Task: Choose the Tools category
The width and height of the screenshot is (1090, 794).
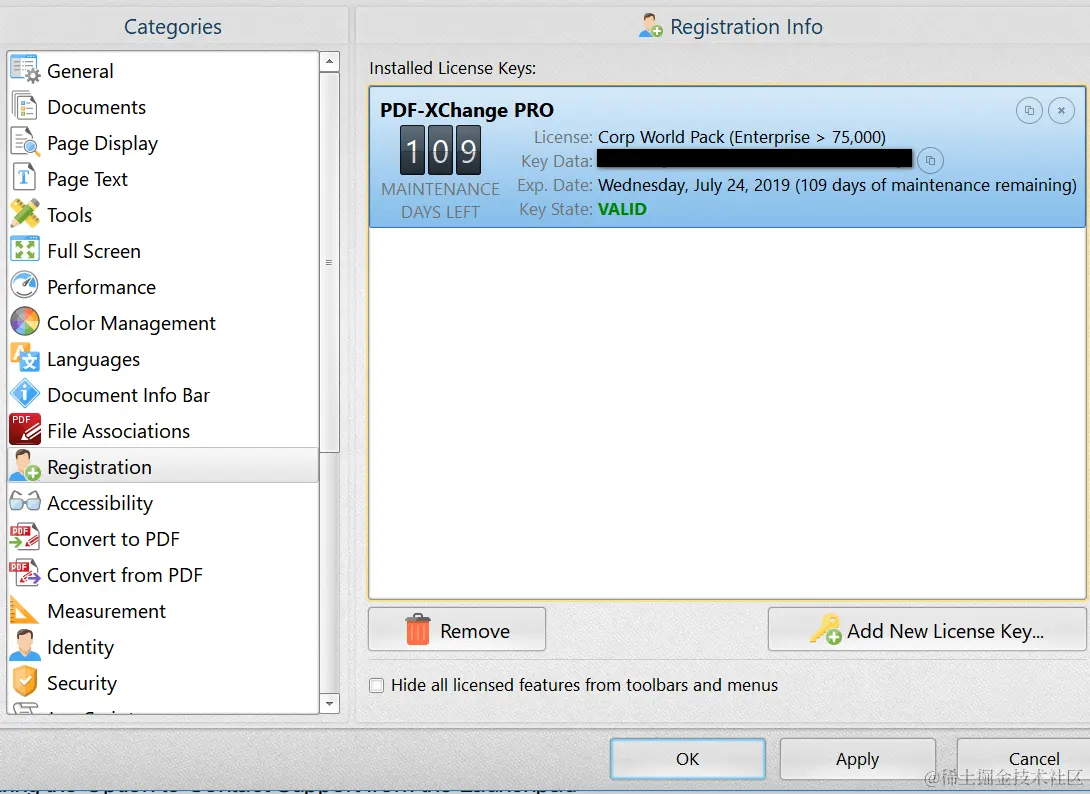Action: coord(163,215)
